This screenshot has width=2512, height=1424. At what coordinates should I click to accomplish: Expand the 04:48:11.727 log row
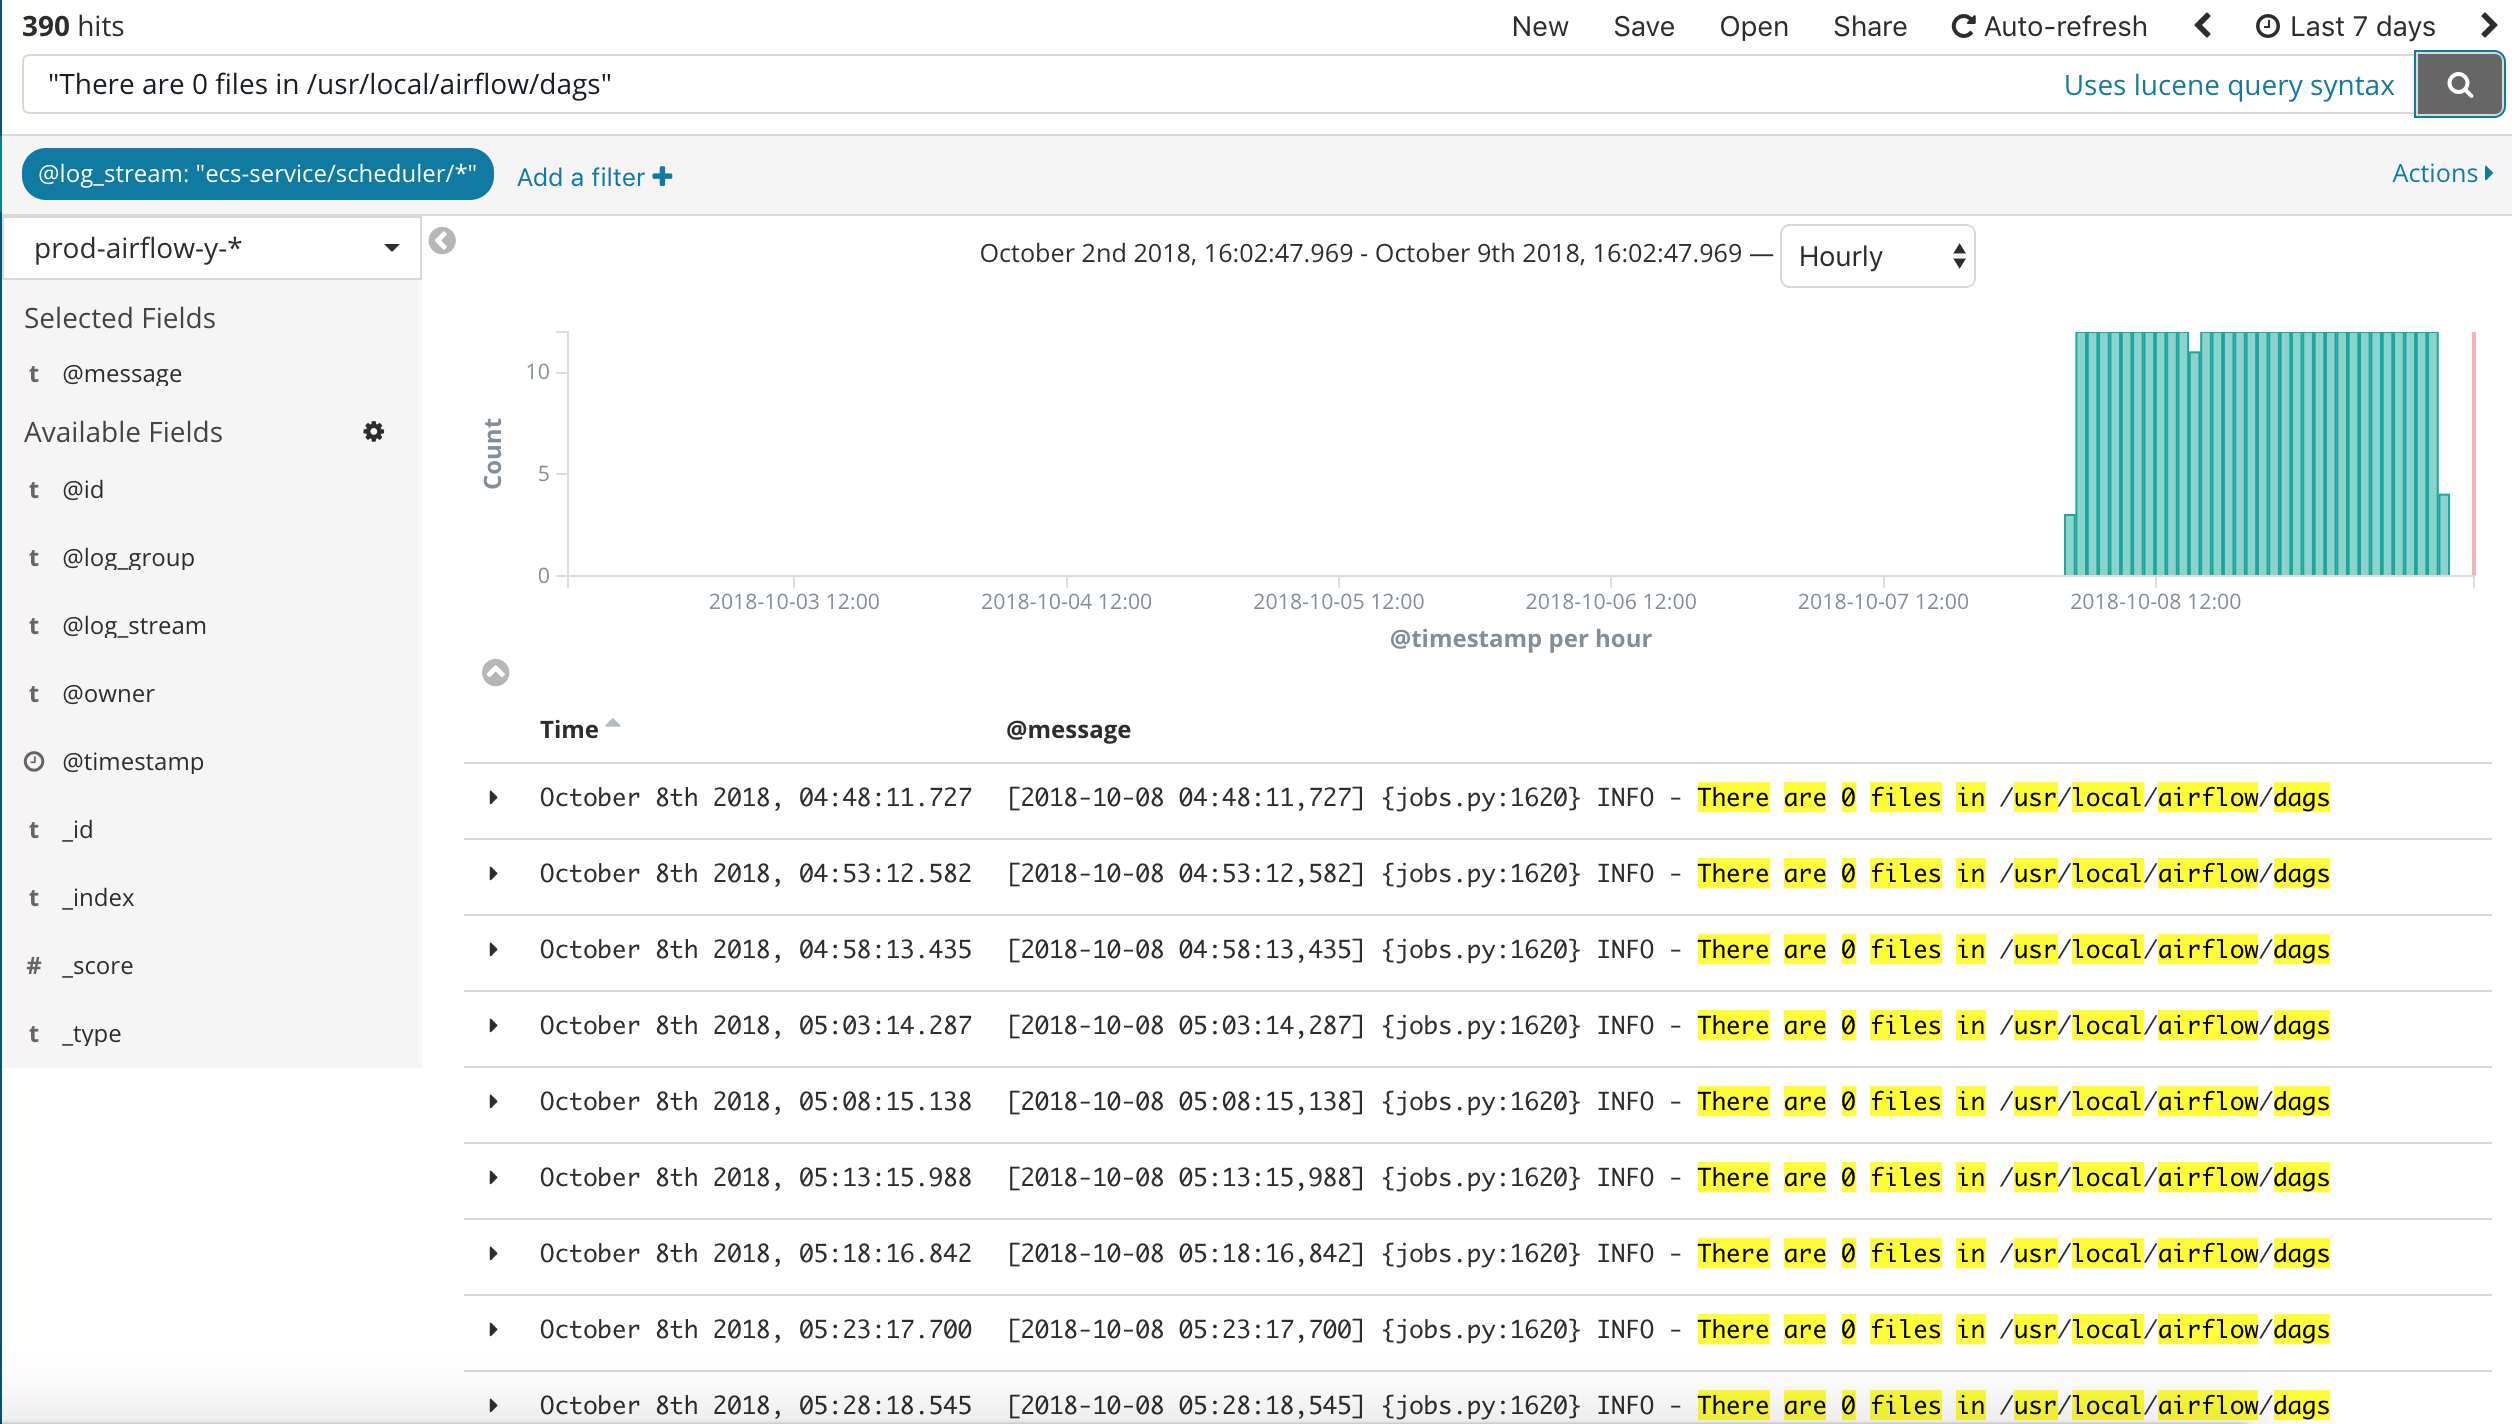(x=493, y=798)
